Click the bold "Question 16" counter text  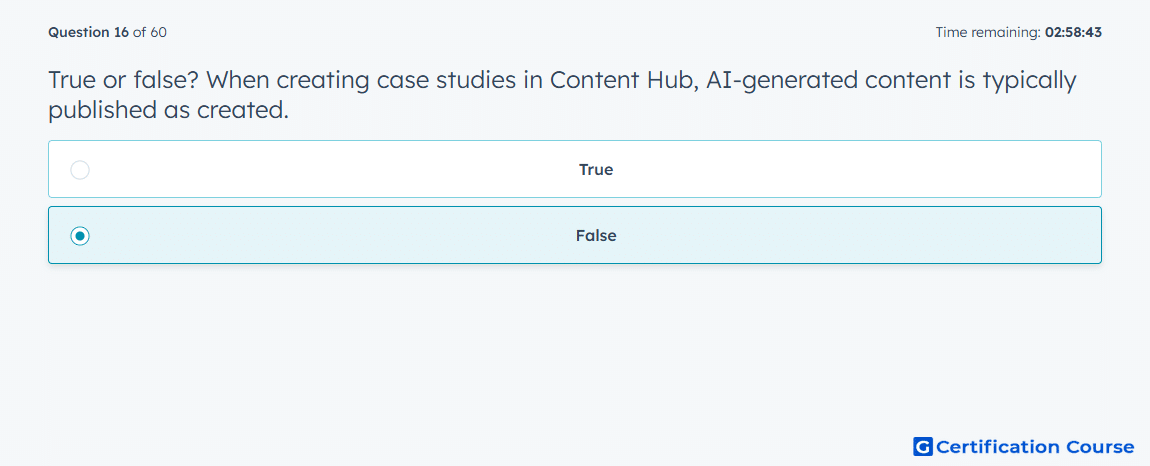[x=89, y=32]
